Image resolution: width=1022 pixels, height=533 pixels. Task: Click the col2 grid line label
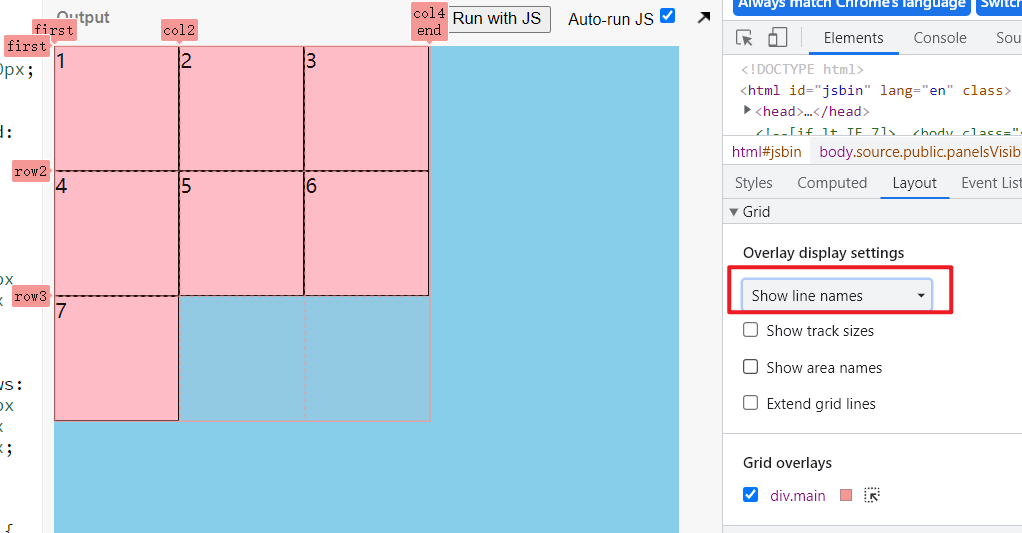[x=179, y=31]
